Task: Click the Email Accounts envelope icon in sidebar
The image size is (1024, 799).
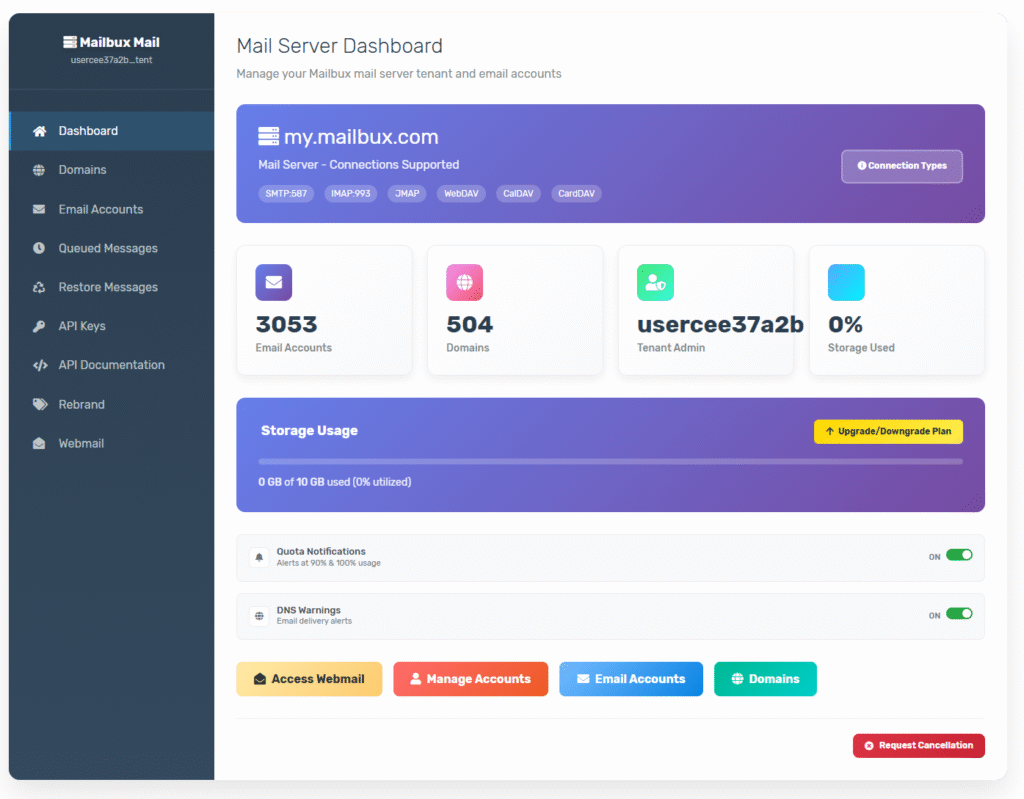Action: click(39, 209)
